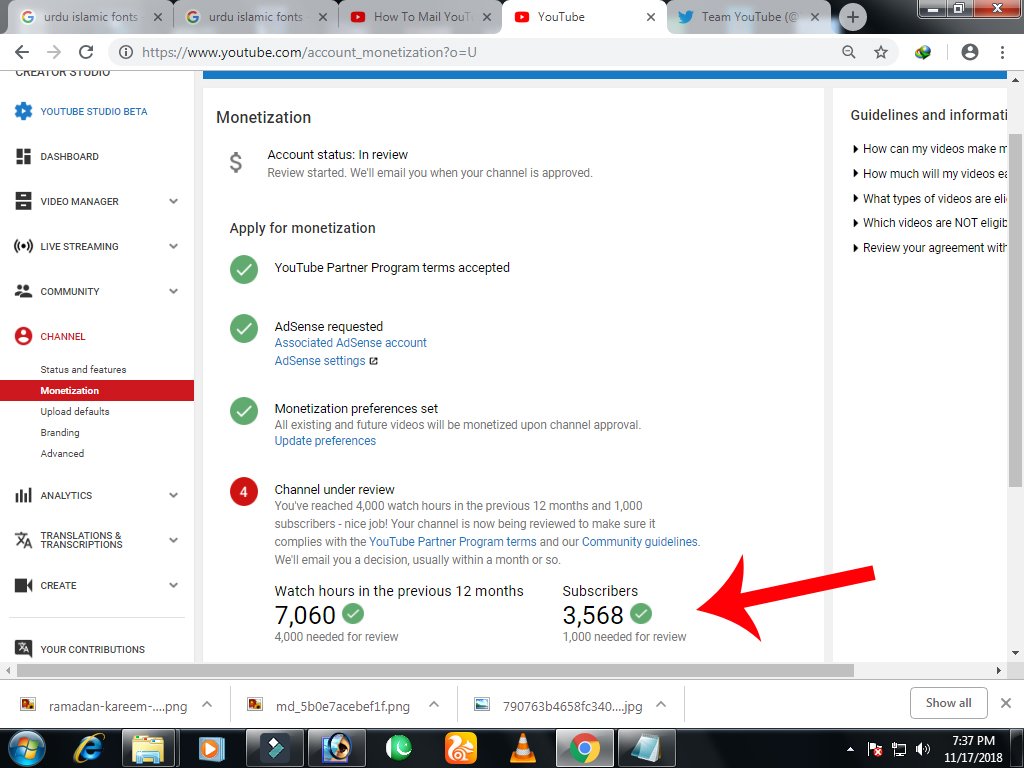The height and width of the screenshot is (768, 1024).
Task: Click the Community people icon
Action: [24, 291]
